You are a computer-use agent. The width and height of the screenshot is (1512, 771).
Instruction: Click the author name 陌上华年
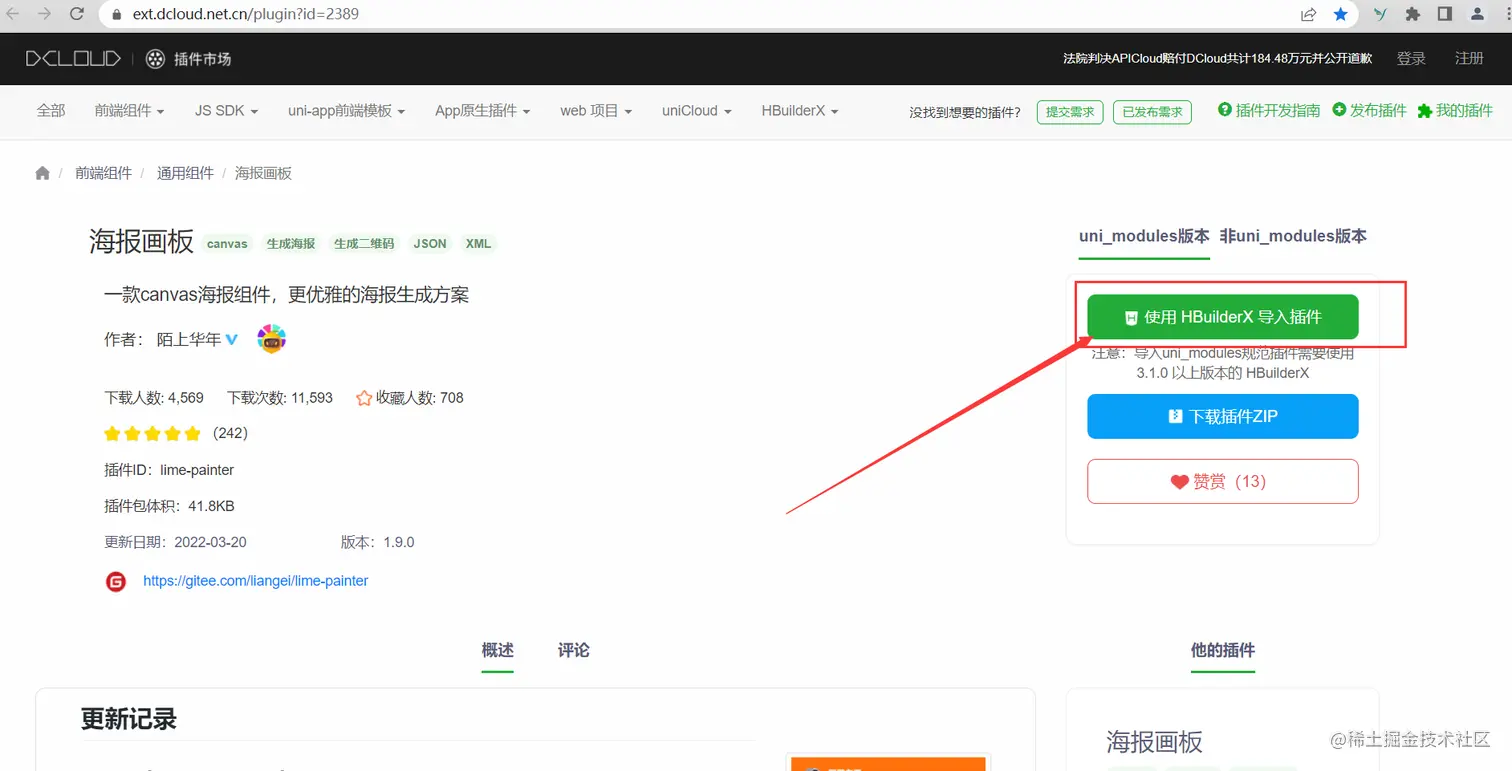coord(189,340)
